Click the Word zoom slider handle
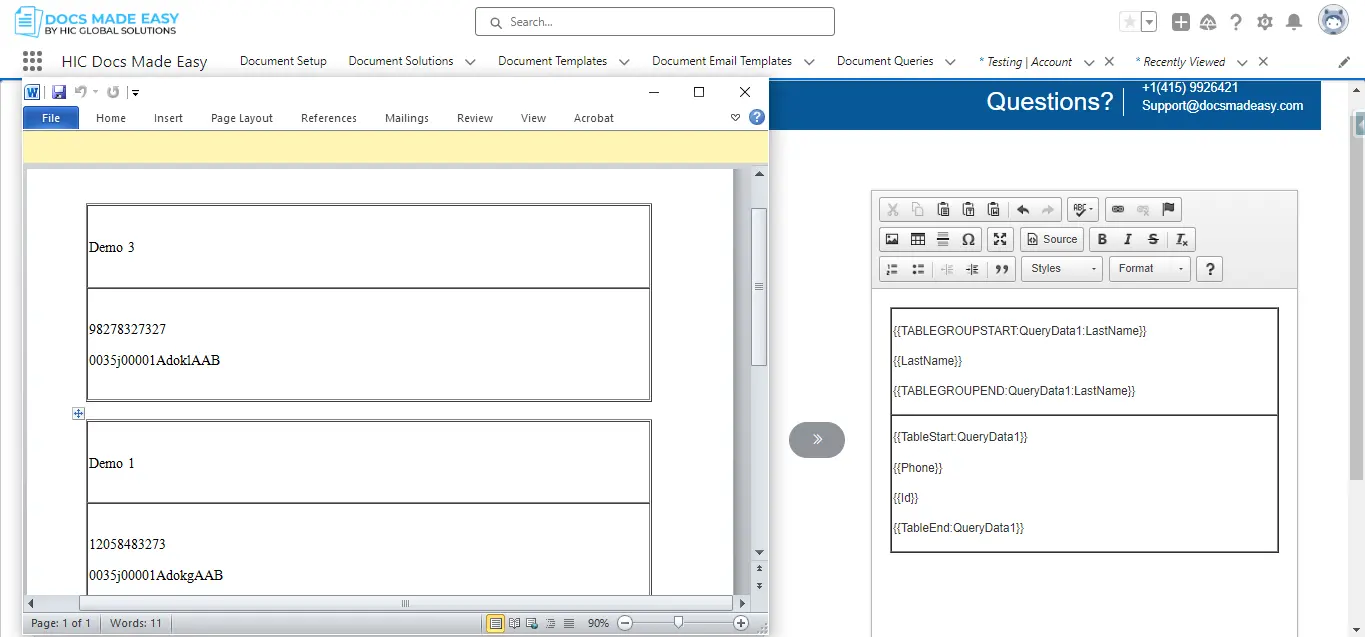The width and height of the screenshot is (1365, 637). [678, 622]
